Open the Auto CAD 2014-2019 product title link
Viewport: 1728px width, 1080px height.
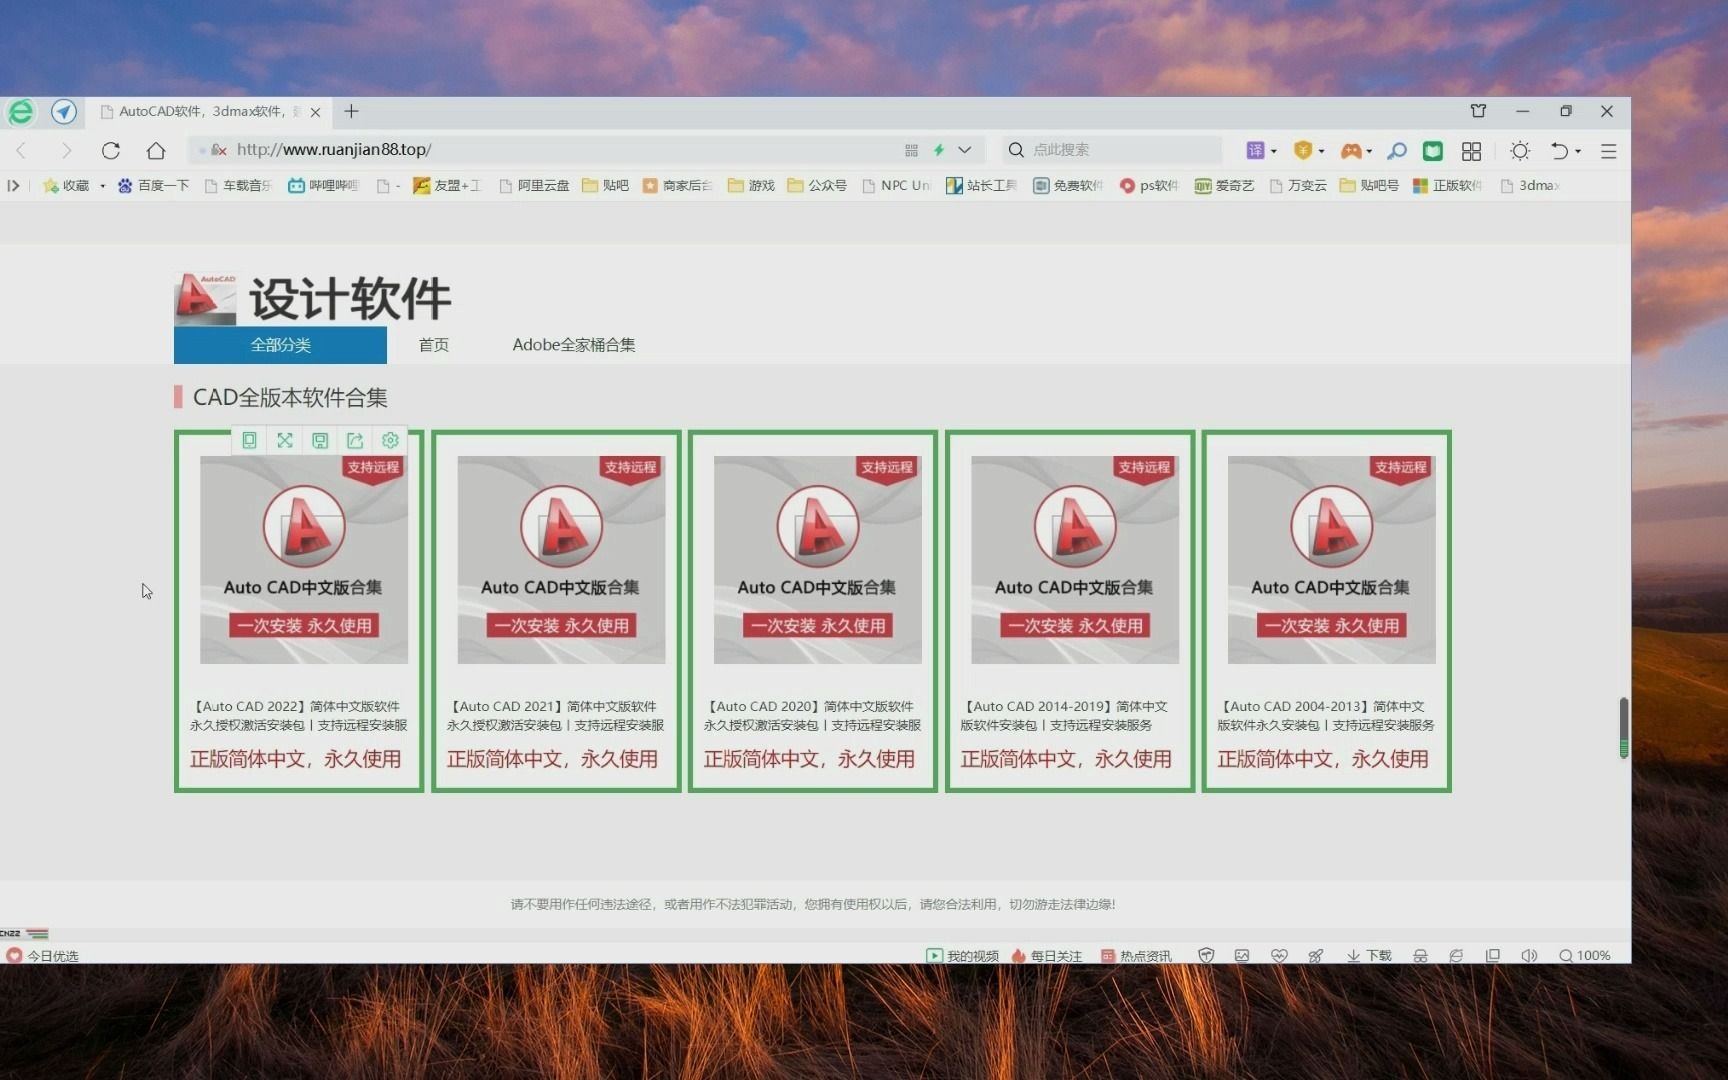point(1064,715)
